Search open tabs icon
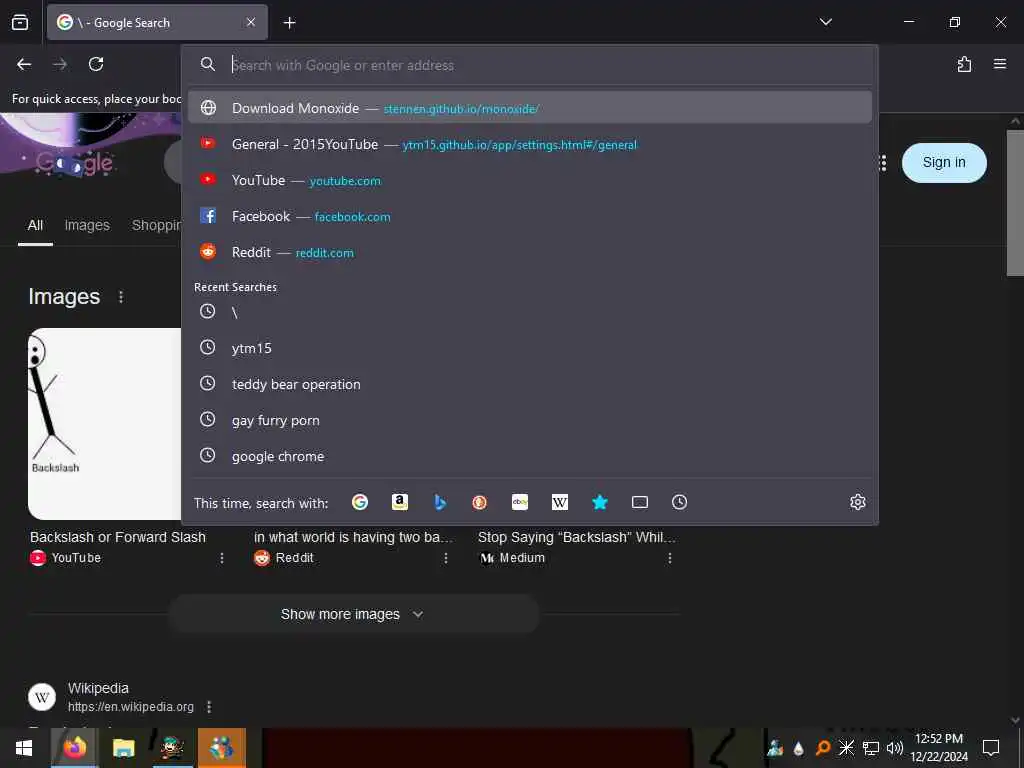The width and height of the screenshot is (1024, 768). tap(640, 502)
